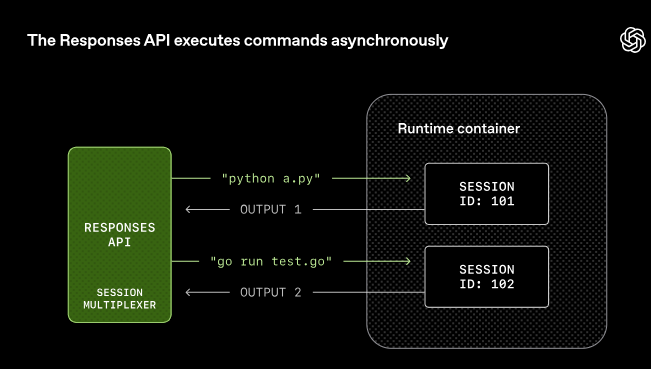Image resolution: width=651 pixels, height=369 pixels.
Task: Select the SESSION ID: 101 box
Action: pos(487,194)
